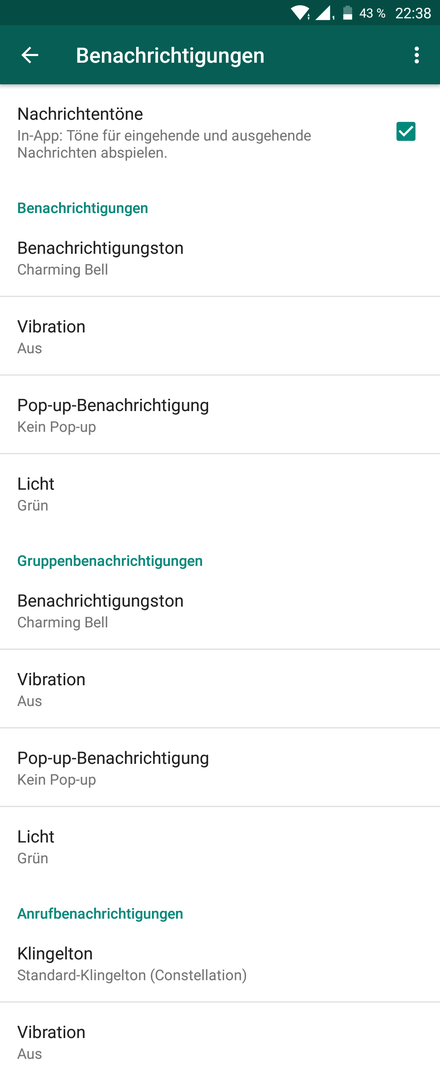
Task: Tap the Nachrichtentöne description text
Action: (x=164, y=144)
